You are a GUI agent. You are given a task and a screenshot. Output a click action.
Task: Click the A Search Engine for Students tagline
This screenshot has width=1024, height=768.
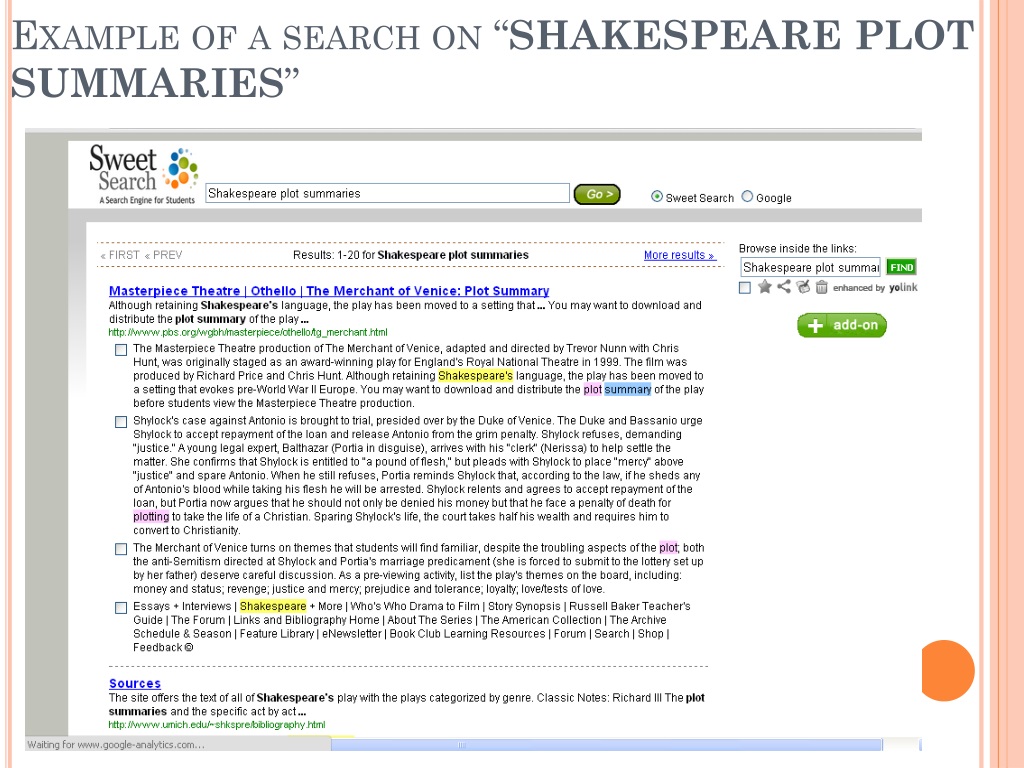pyautogui.click(x=147, y=200)
